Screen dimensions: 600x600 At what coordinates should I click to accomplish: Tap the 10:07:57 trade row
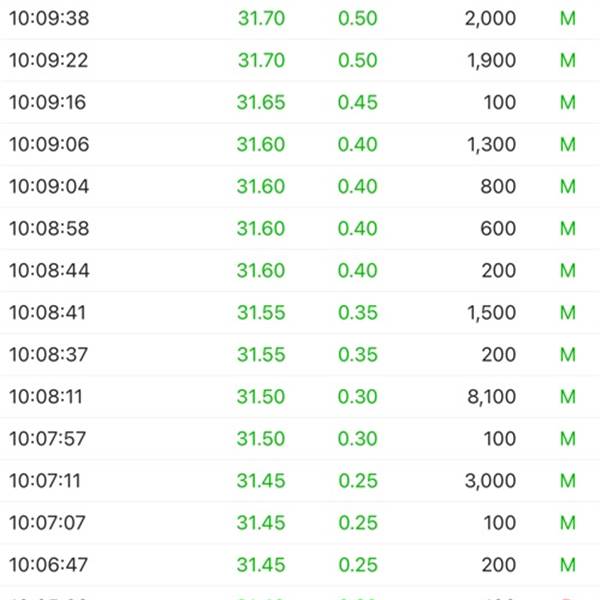(300, 439)
